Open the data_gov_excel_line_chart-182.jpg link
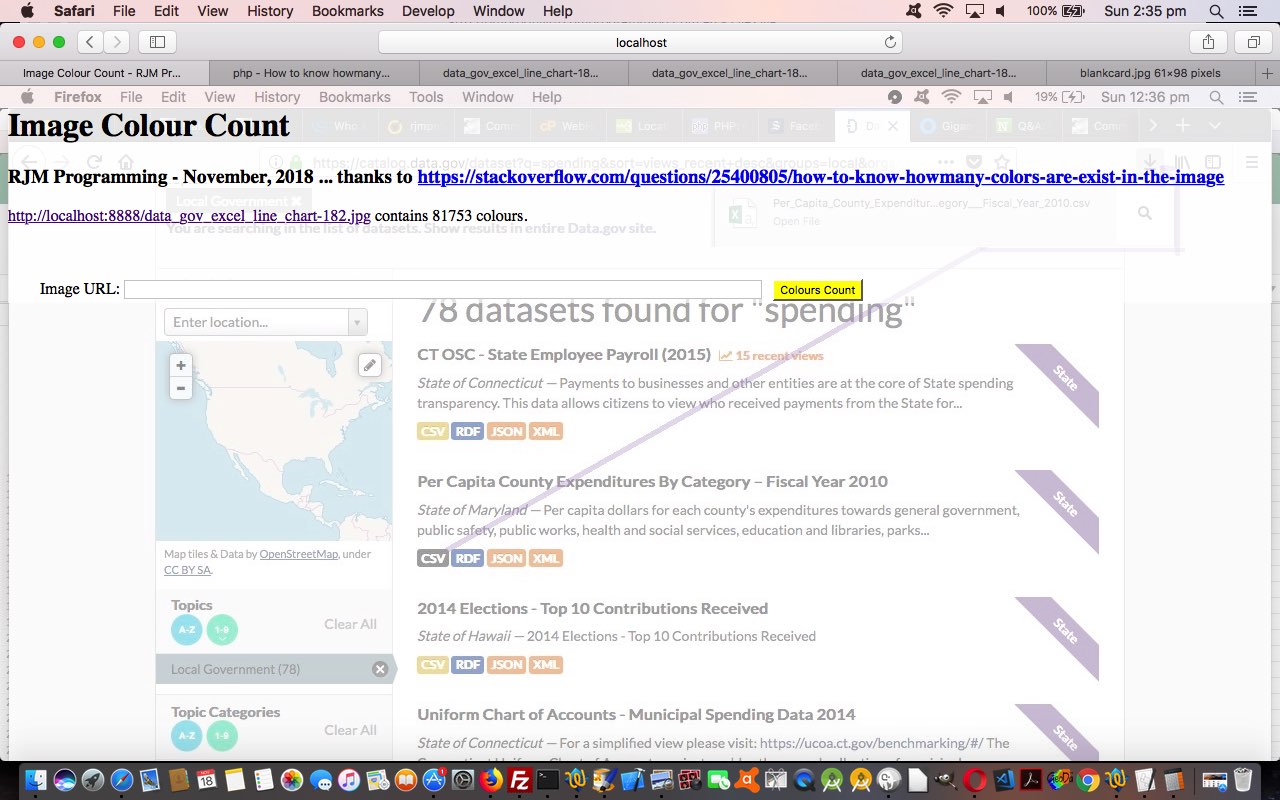Screen dimensions: 1280x800 click(x=189, y=216)
